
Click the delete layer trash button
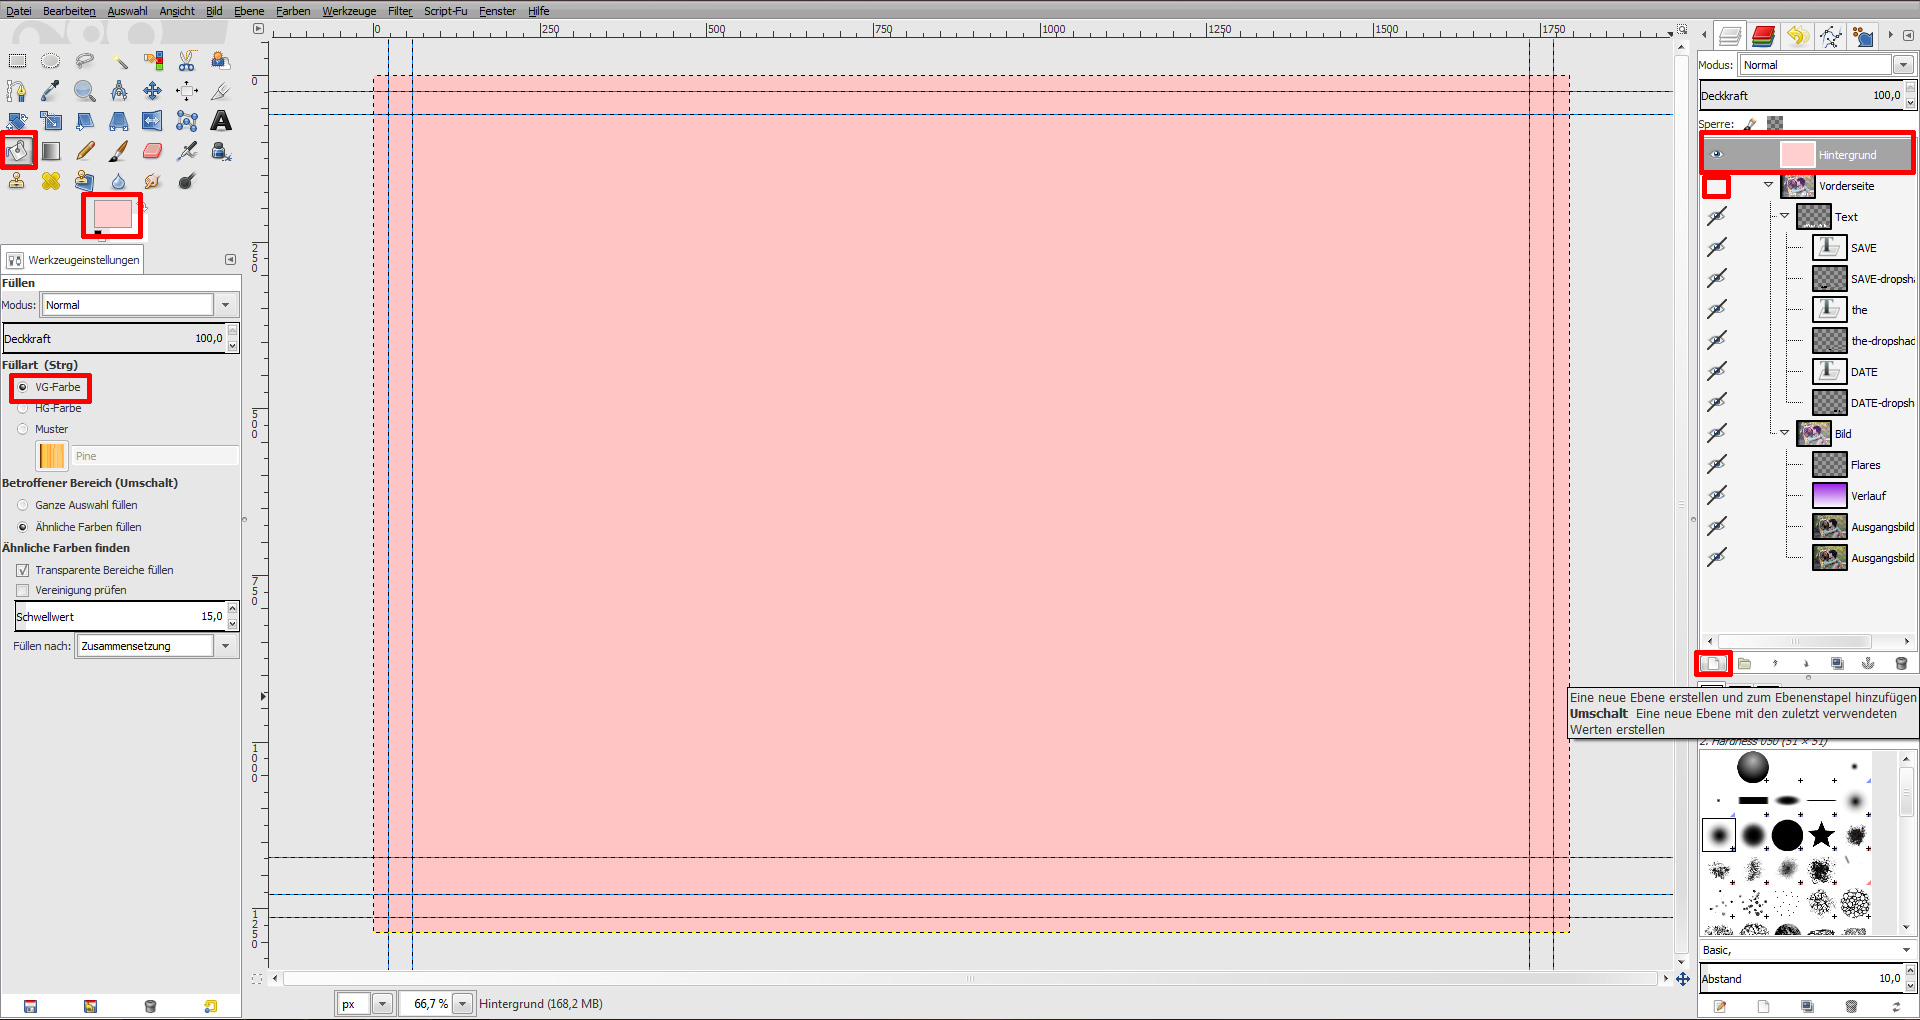click(x=1901, y=663)
